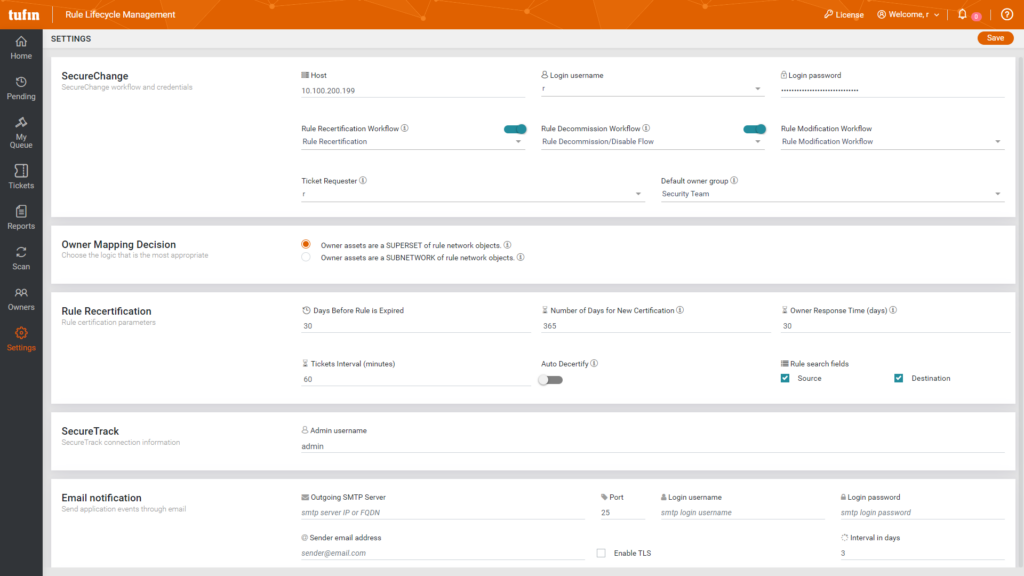The image size is (1024, 576).
Task: Disable the Rule Recertification Workflow toggle
Action: pyautogui.click(x=515, y=129)
